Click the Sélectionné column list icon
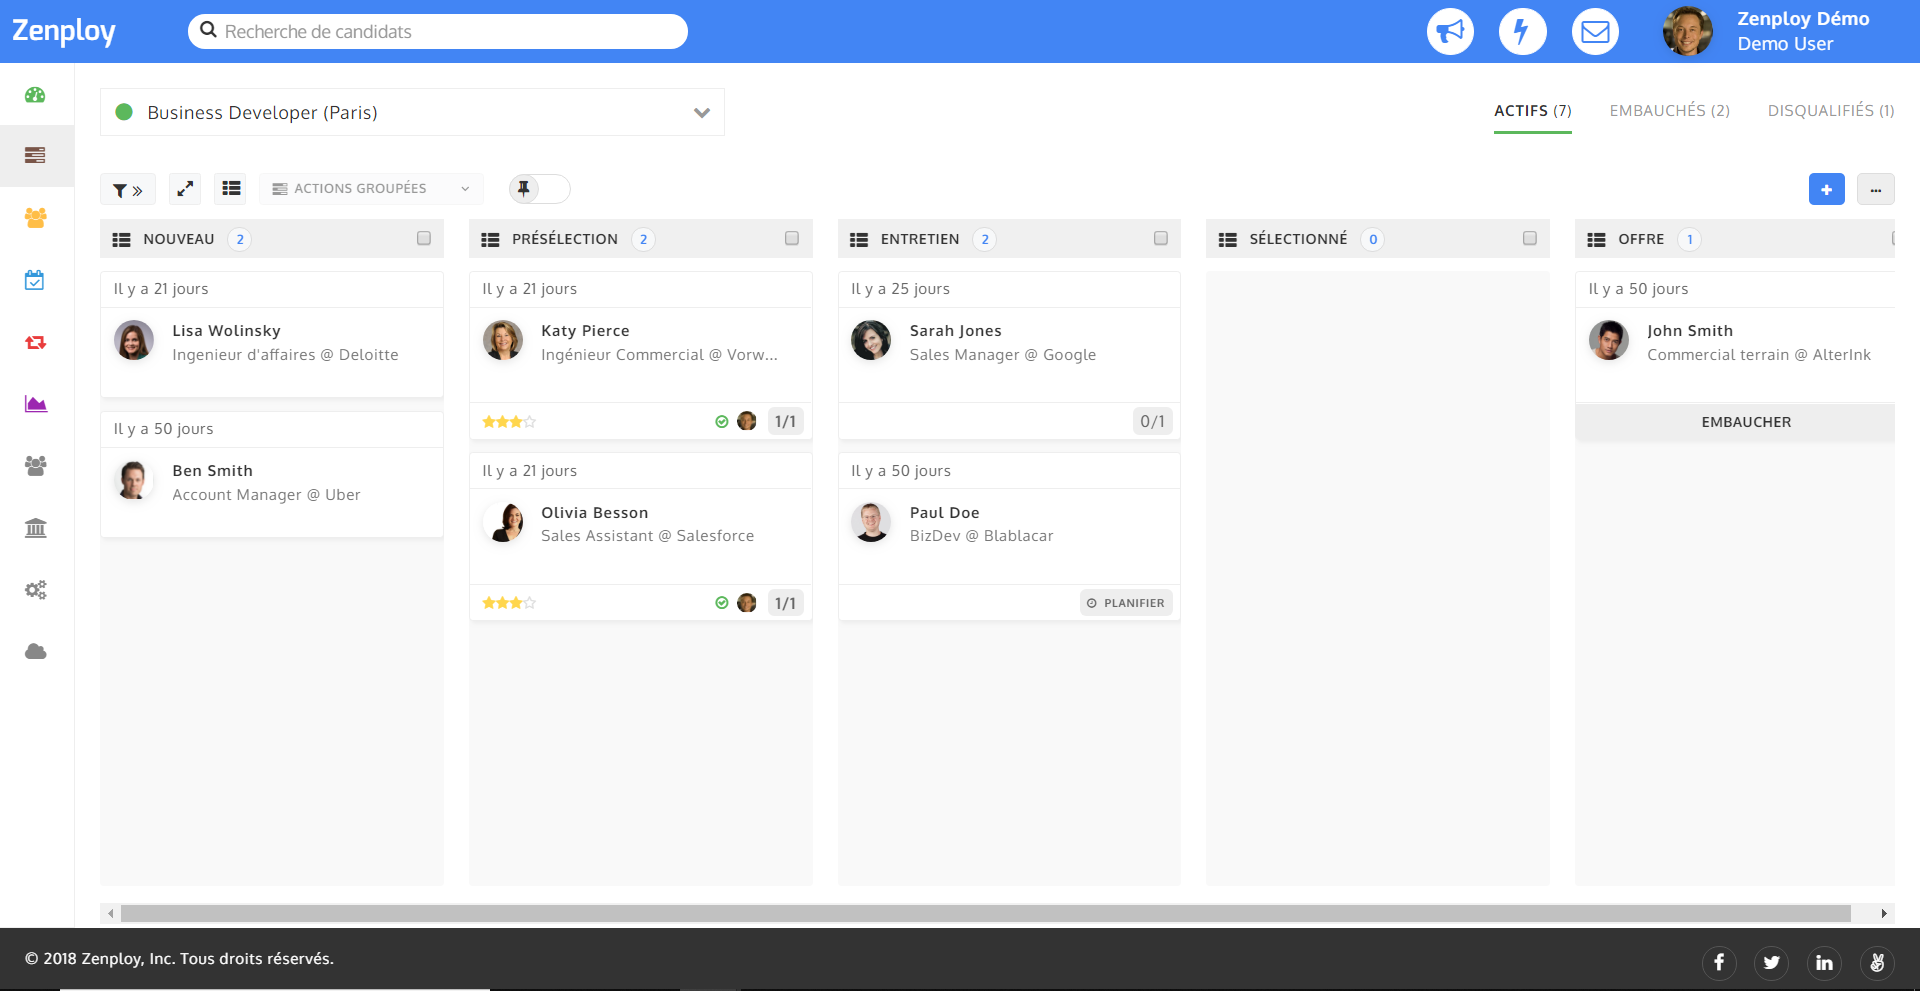 point(1228,240)
